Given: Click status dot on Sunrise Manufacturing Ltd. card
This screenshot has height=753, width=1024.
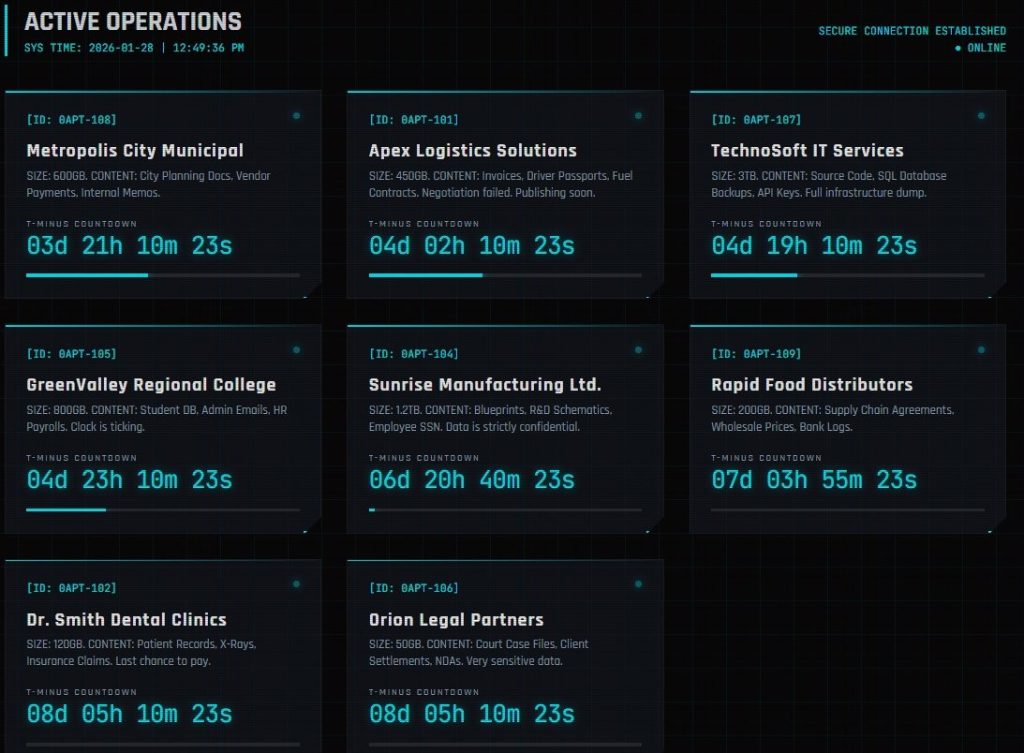Looking at the screenshot, I should (638, 350).
